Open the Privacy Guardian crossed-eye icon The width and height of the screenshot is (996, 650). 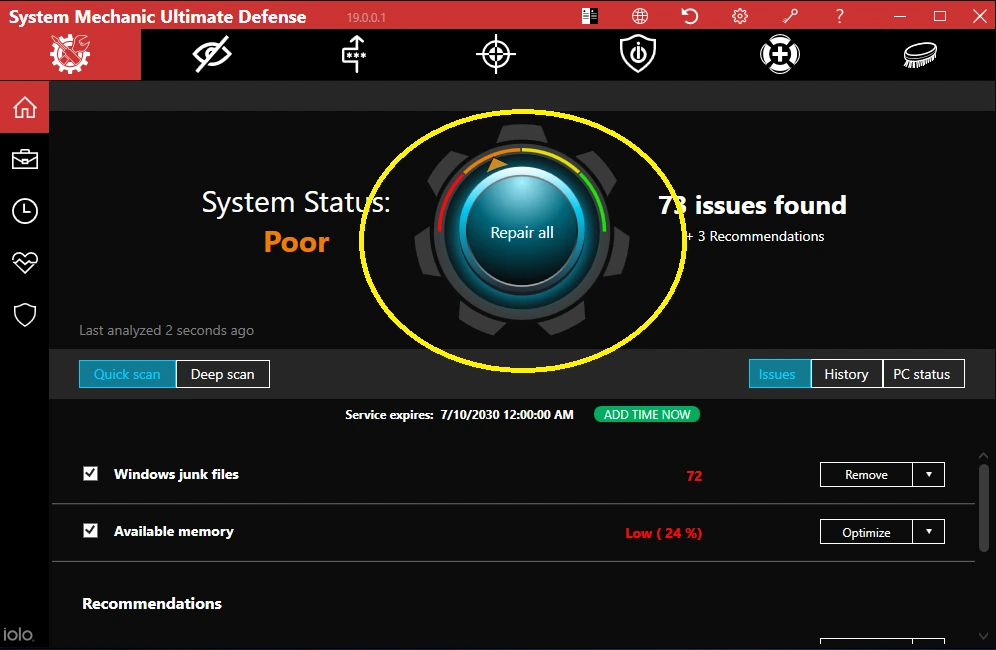(x=212, y=54)
